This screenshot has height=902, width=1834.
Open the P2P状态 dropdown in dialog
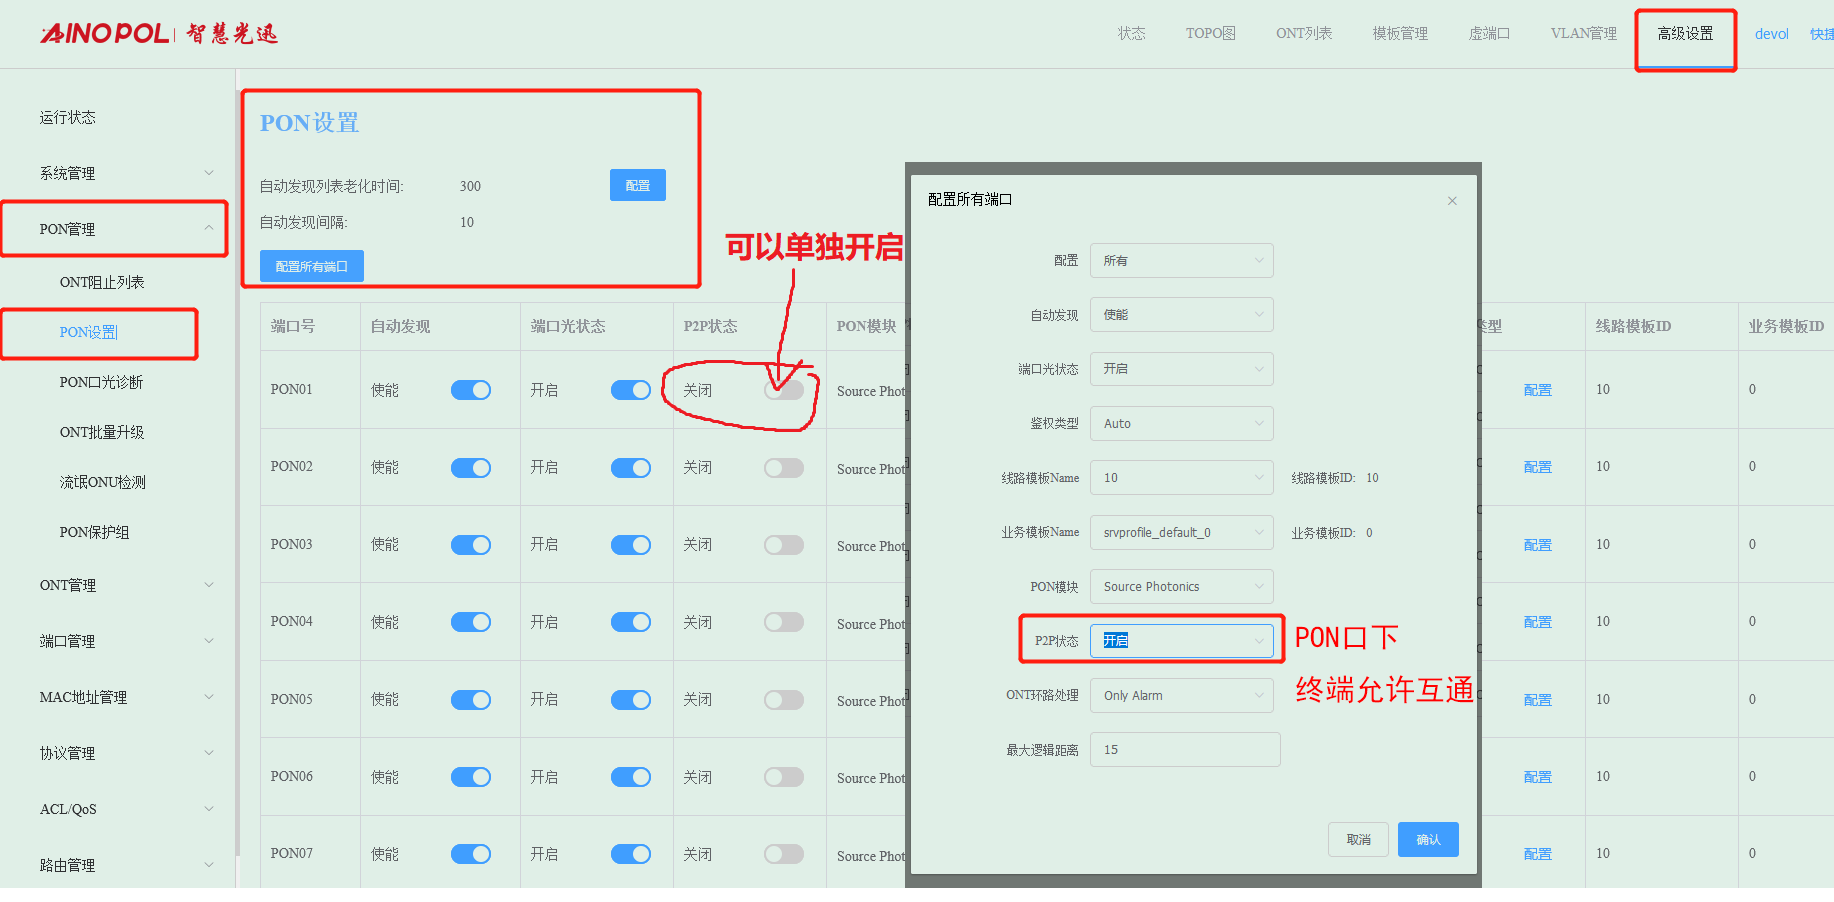[1181, 641]
